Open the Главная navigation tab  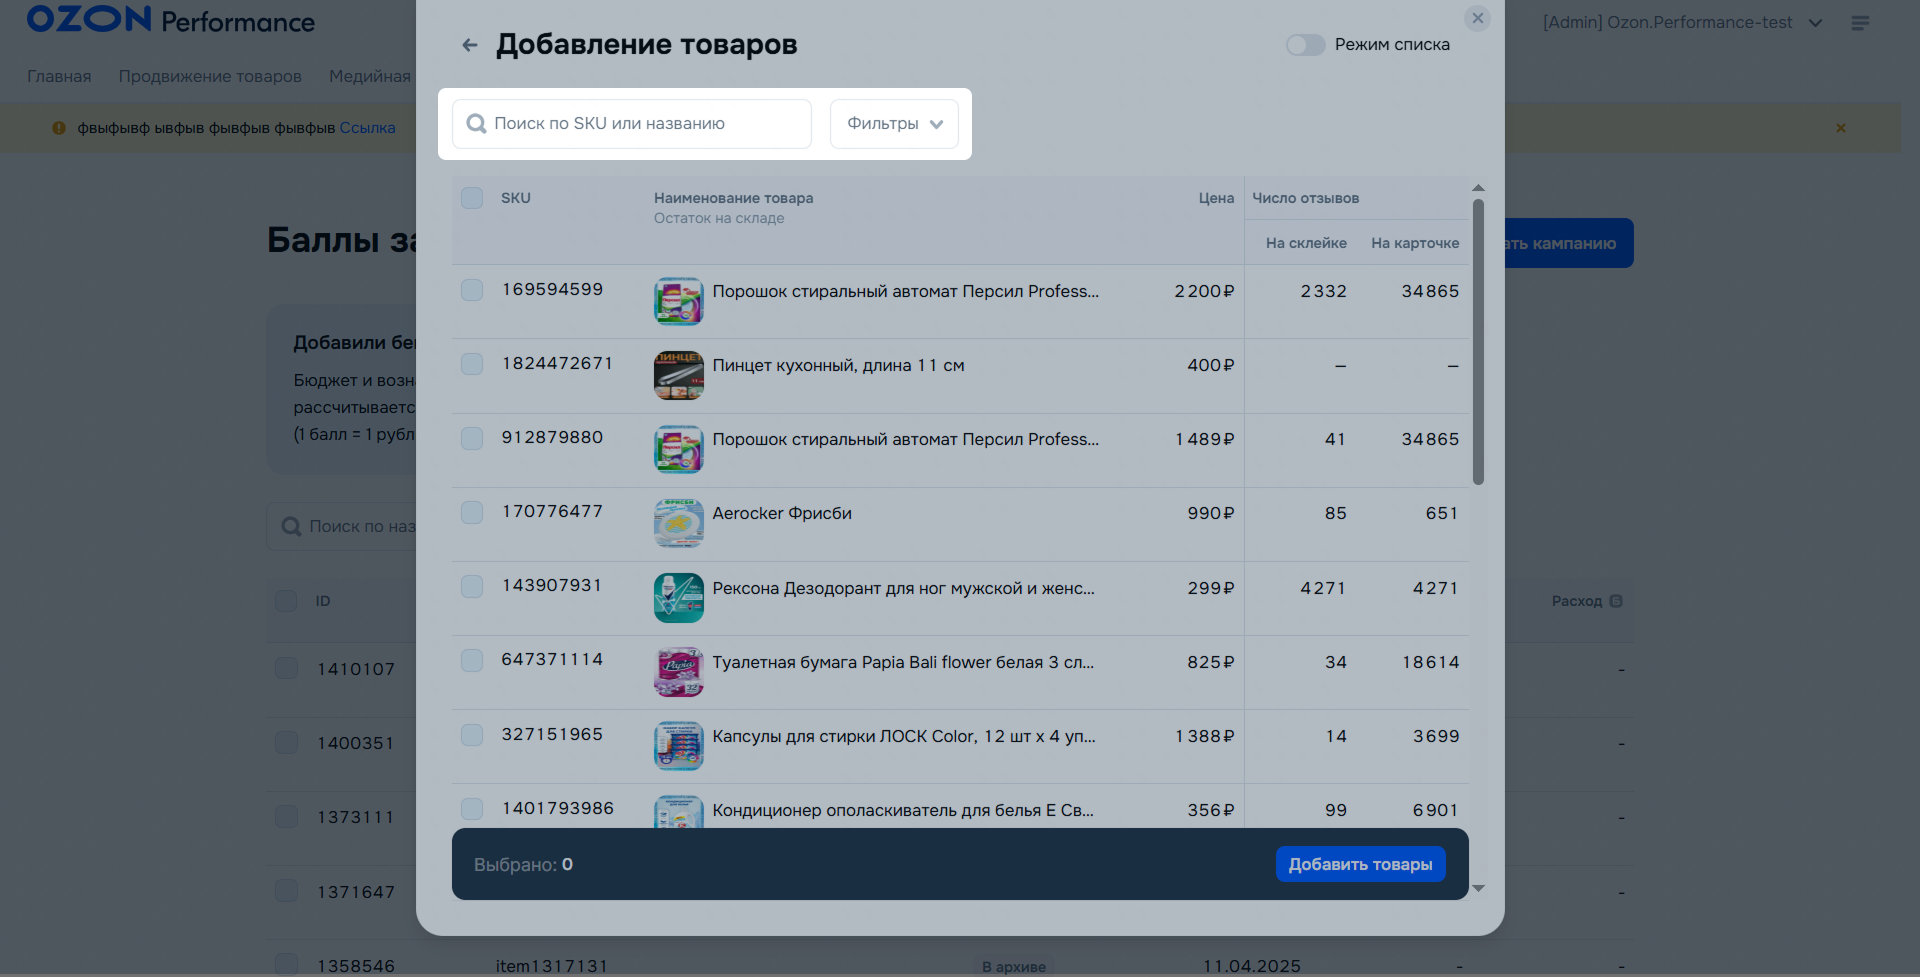click(59, 77)
